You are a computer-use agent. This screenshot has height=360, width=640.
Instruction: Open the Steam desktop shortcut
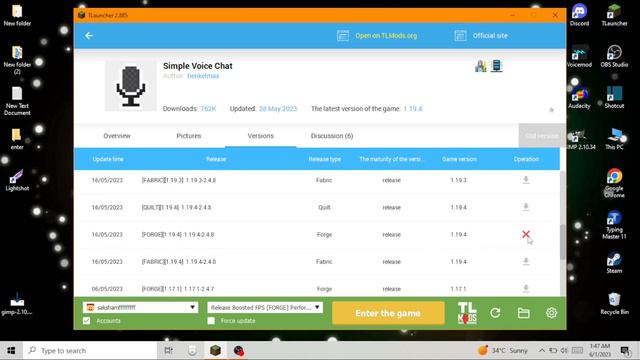(614, 262)
